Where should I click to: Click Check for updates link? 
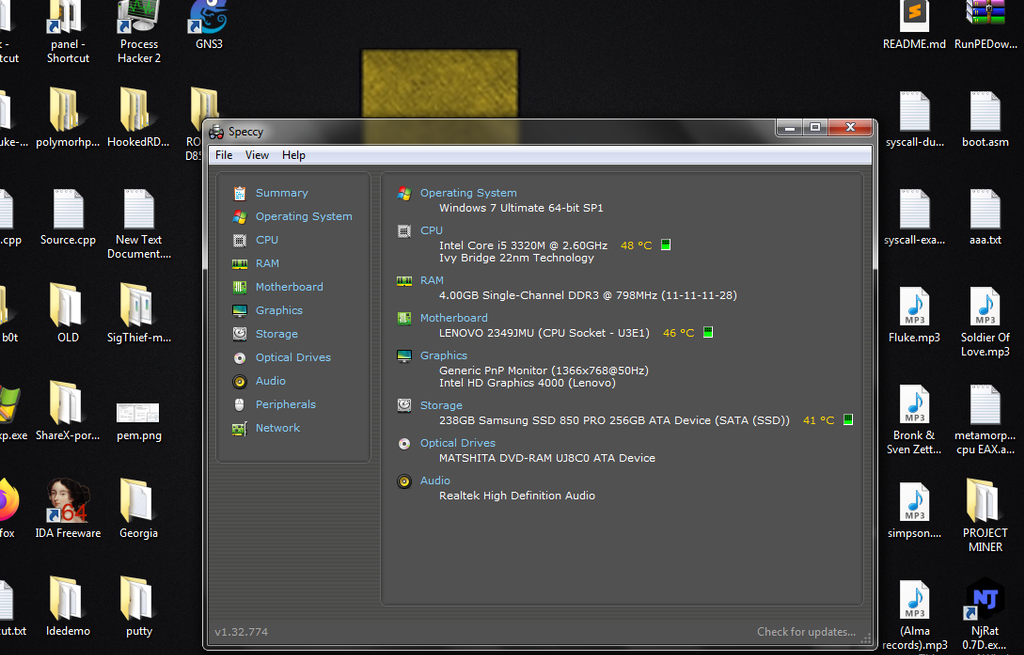(806, 631)
